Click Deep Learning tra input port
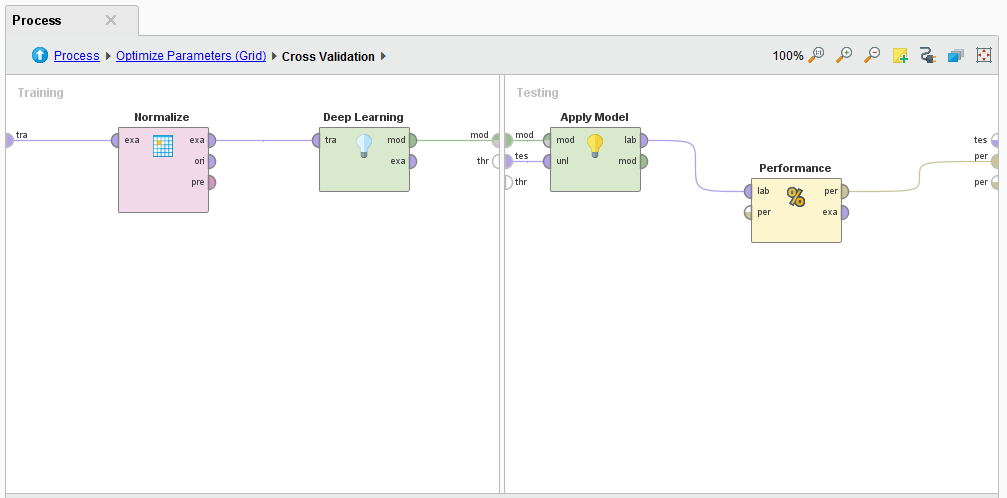Image resolution: width=1007 pixels, height=498 pixels. click(316, 140)
